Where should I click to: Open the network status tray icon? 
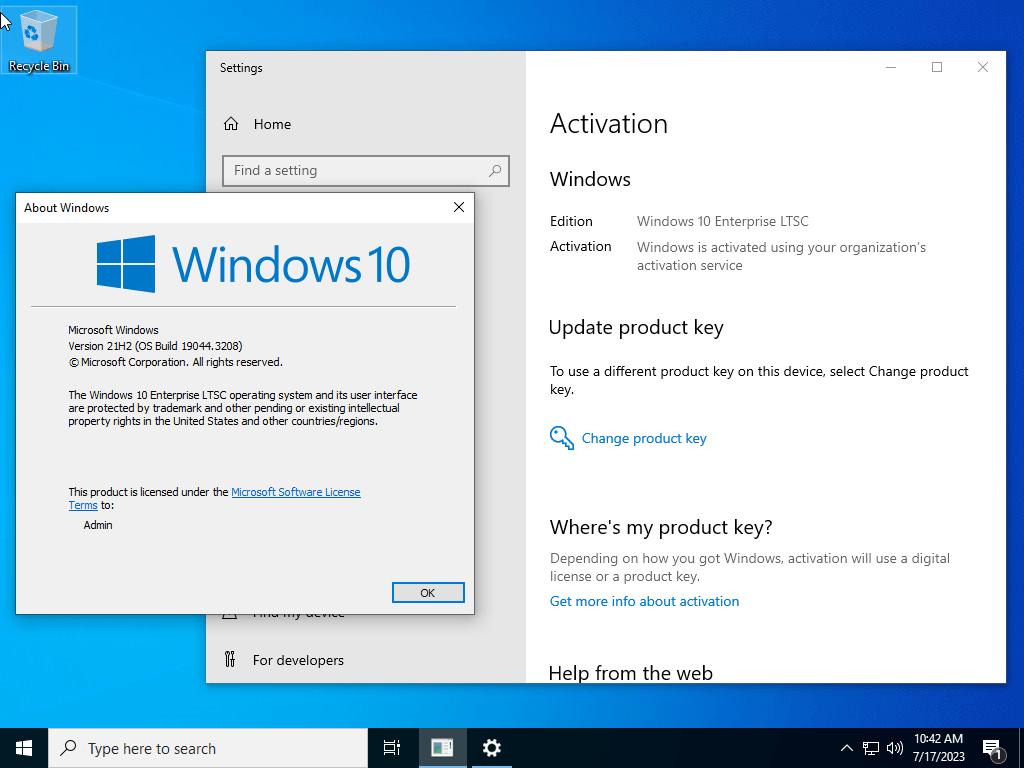(x=871, y=748)
